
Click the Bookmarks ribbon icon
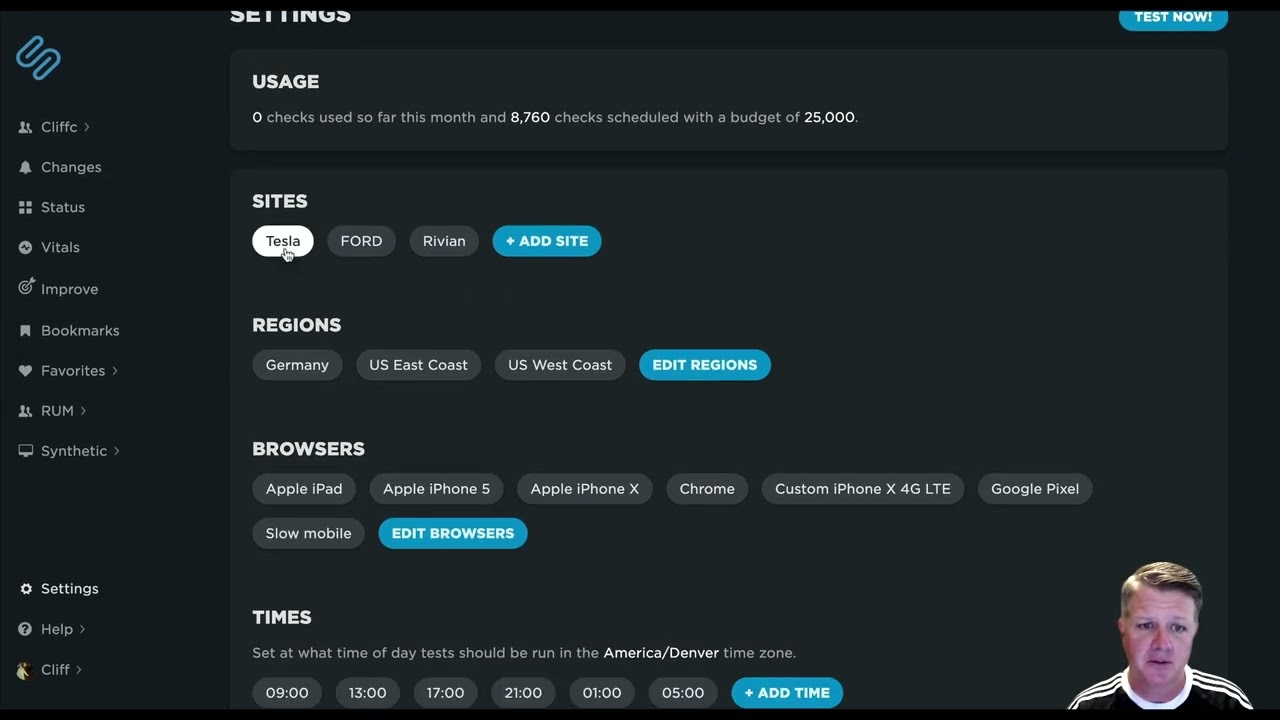click(25, 330)
